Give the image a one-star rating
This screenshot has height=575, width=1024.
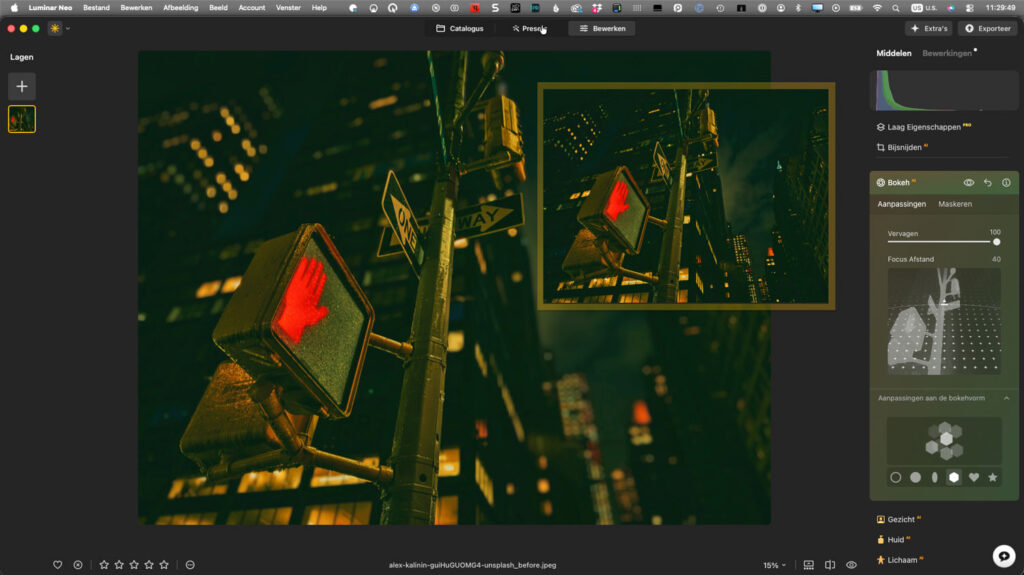coord(104,565)
